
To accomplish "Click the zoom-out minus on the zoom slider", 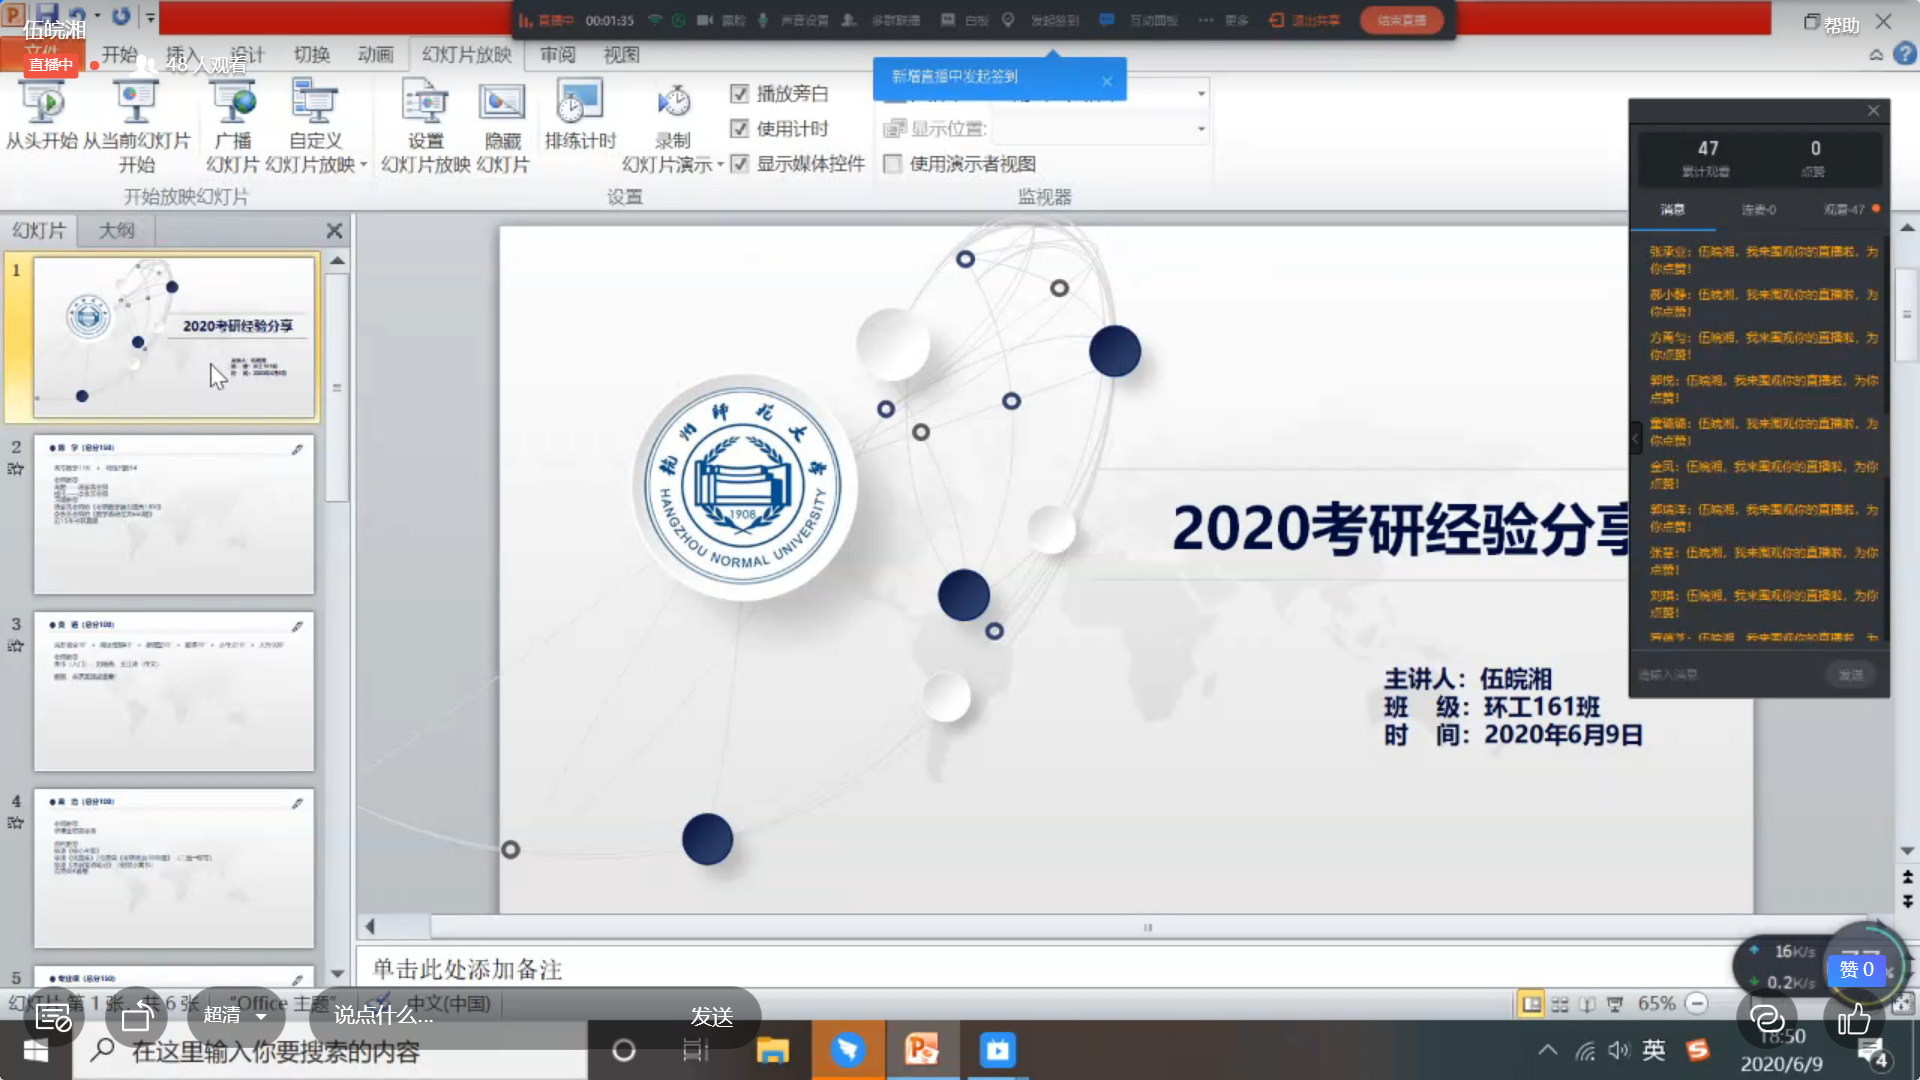I will click(x=1697, y=1003).
